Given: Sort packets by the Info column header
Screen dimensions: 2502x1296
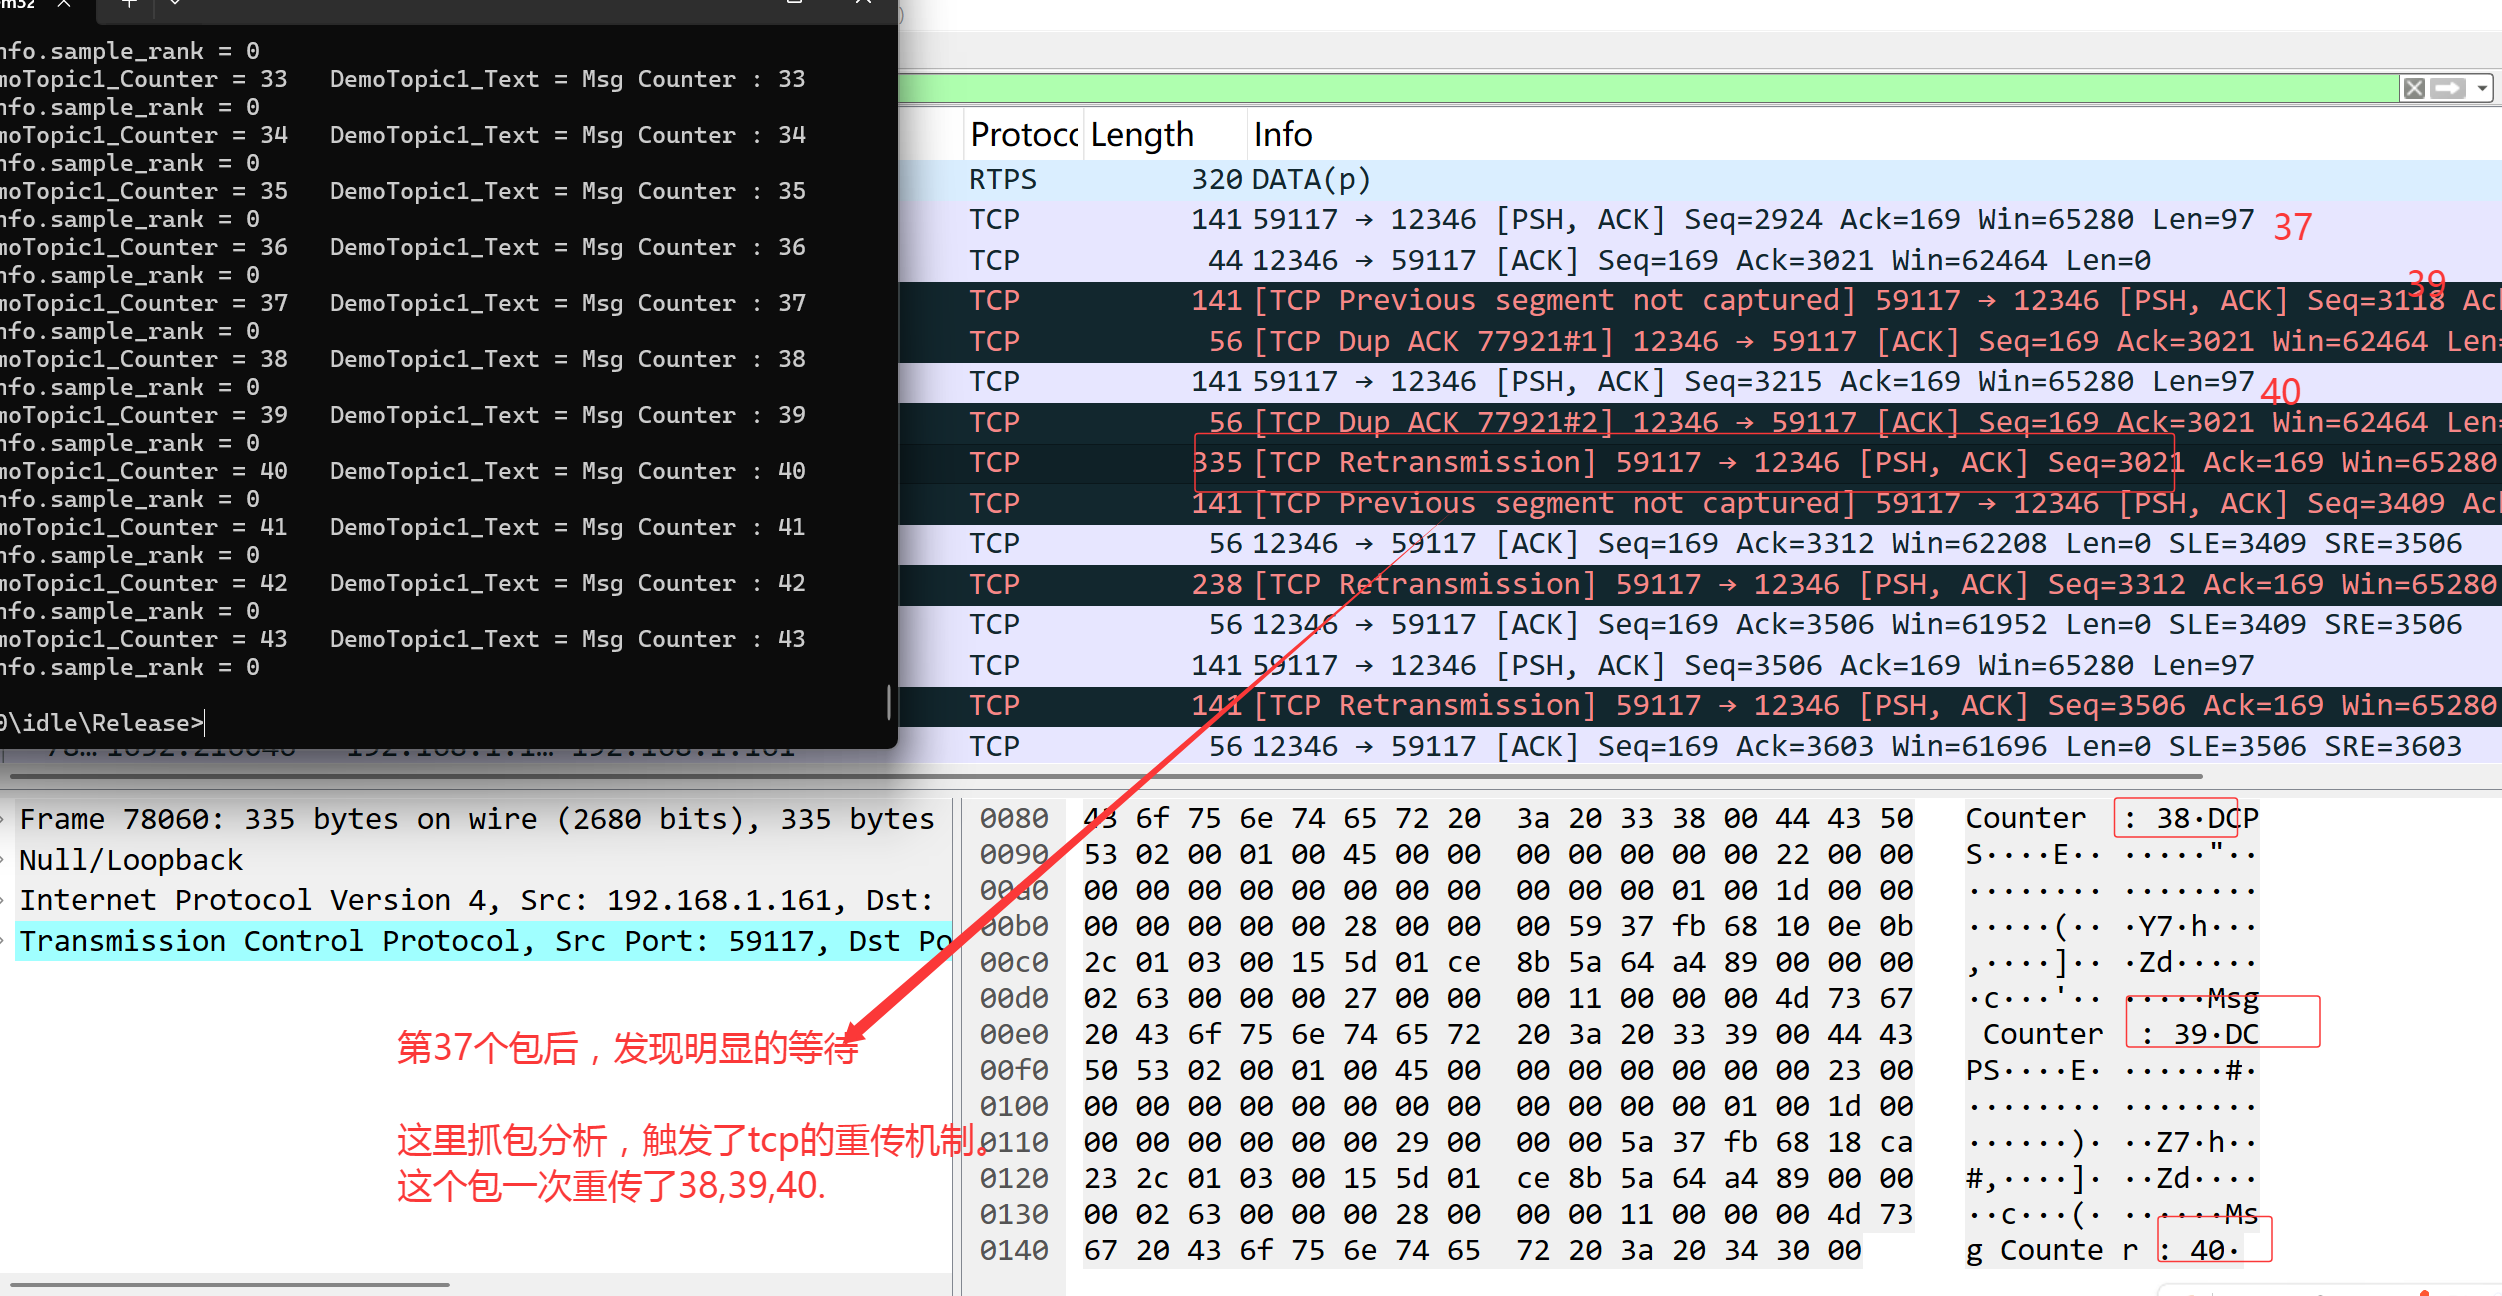Looking at the screenshot, I should (1282, 134).
